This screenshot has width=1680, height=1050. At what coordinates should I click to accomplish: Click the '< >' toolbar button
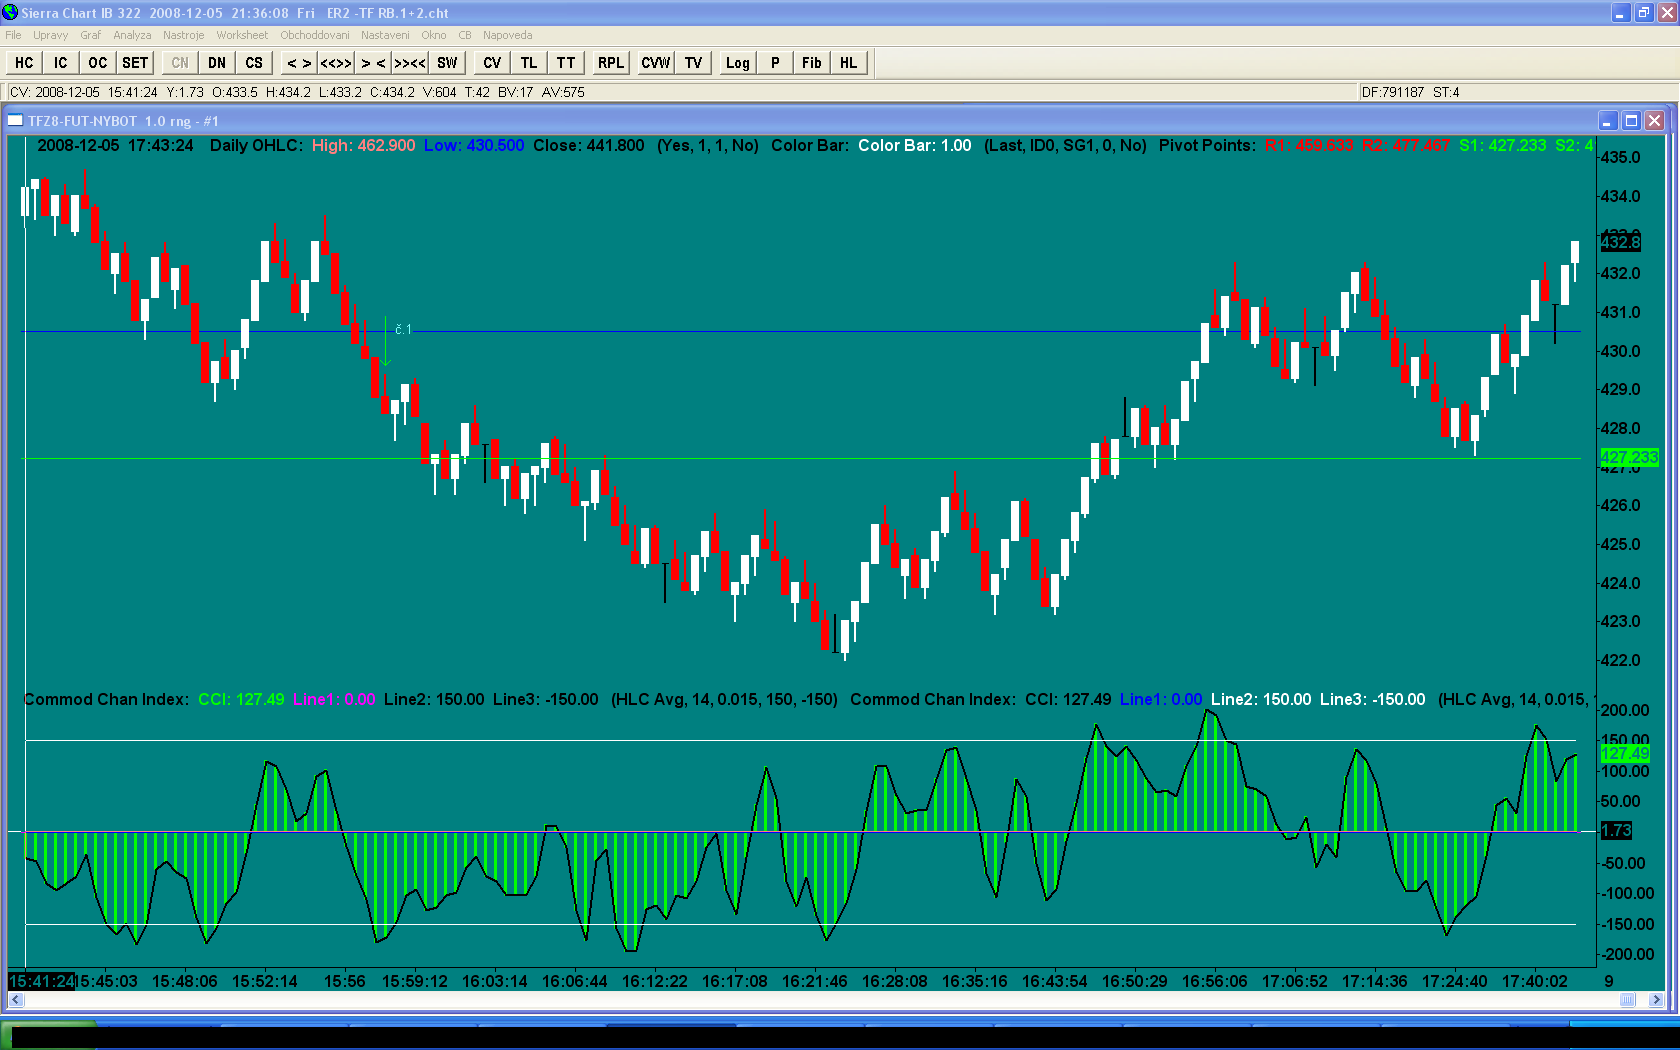pyautogui.click(x=299, y=63)
